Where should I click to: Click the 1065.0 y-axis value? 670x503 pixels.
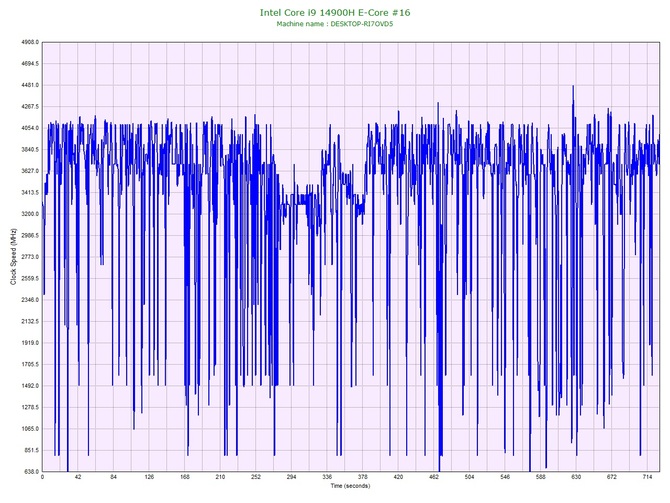[30, 429]
